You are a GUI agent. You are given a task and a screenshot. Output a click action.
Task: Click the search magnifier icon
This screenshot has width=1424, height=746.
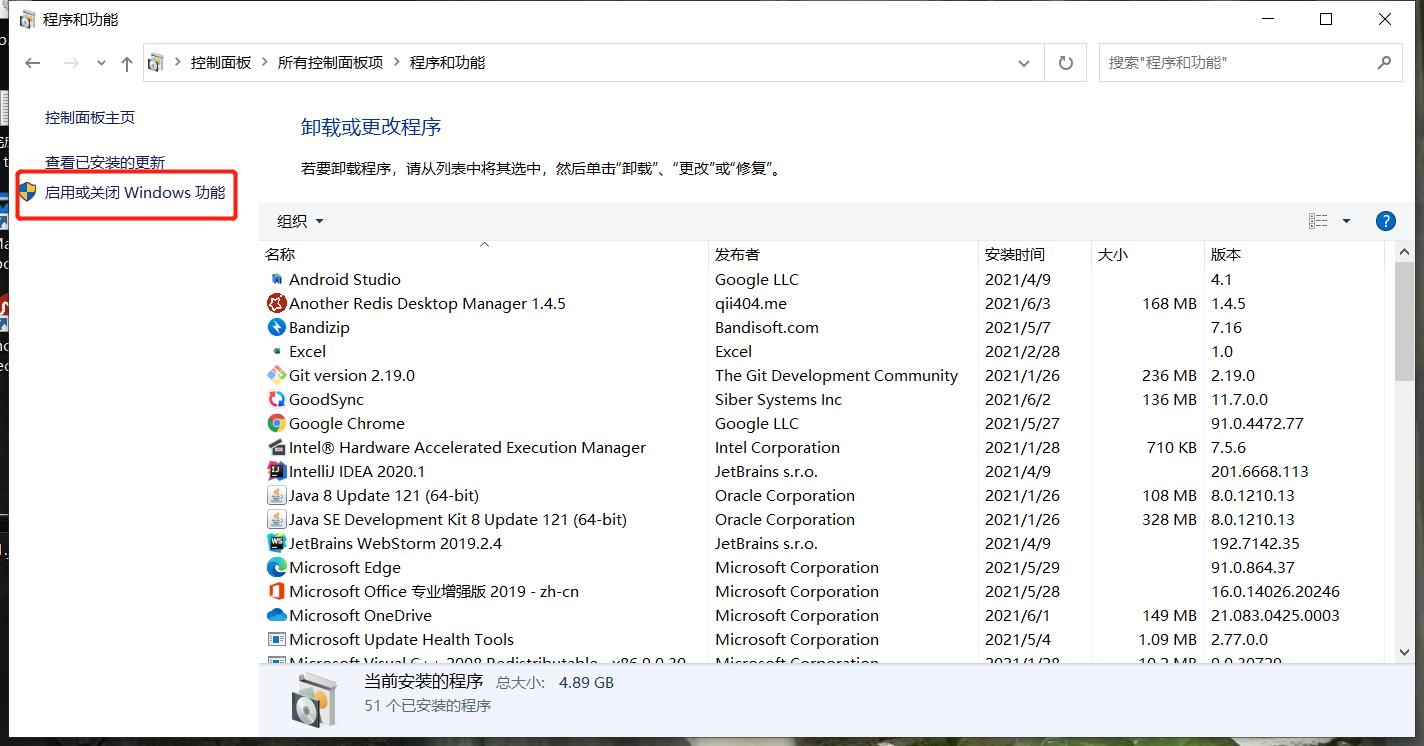(x=1384, y=62)
